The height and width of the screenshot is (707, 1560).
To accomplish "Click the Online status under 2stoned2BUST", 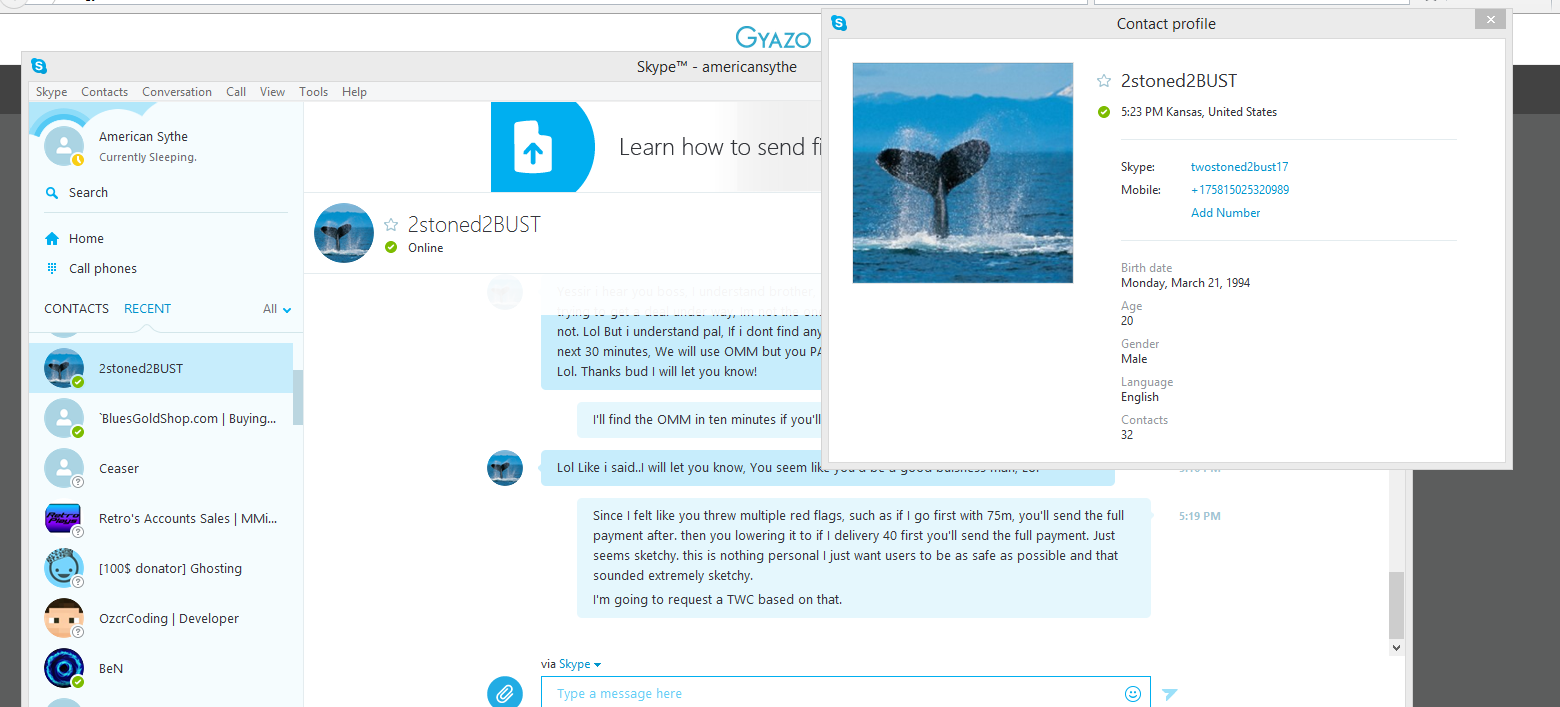I will (425, 248).
